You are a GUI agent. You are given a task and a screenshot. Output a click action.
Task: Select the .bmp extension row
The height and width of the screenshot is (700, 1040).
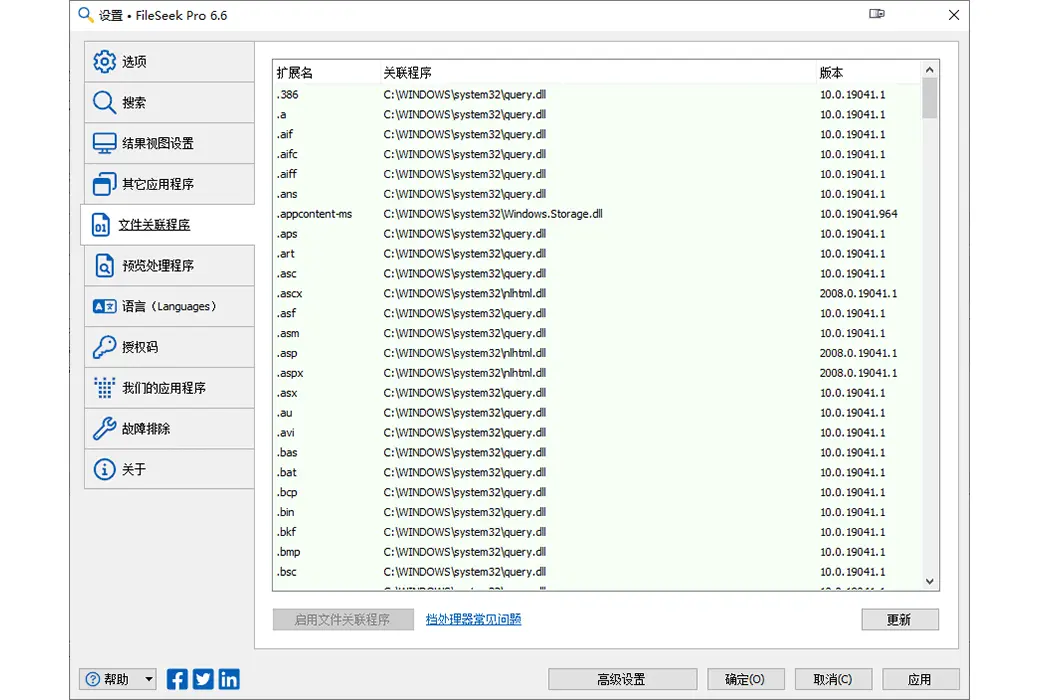(x=597, y=552)
